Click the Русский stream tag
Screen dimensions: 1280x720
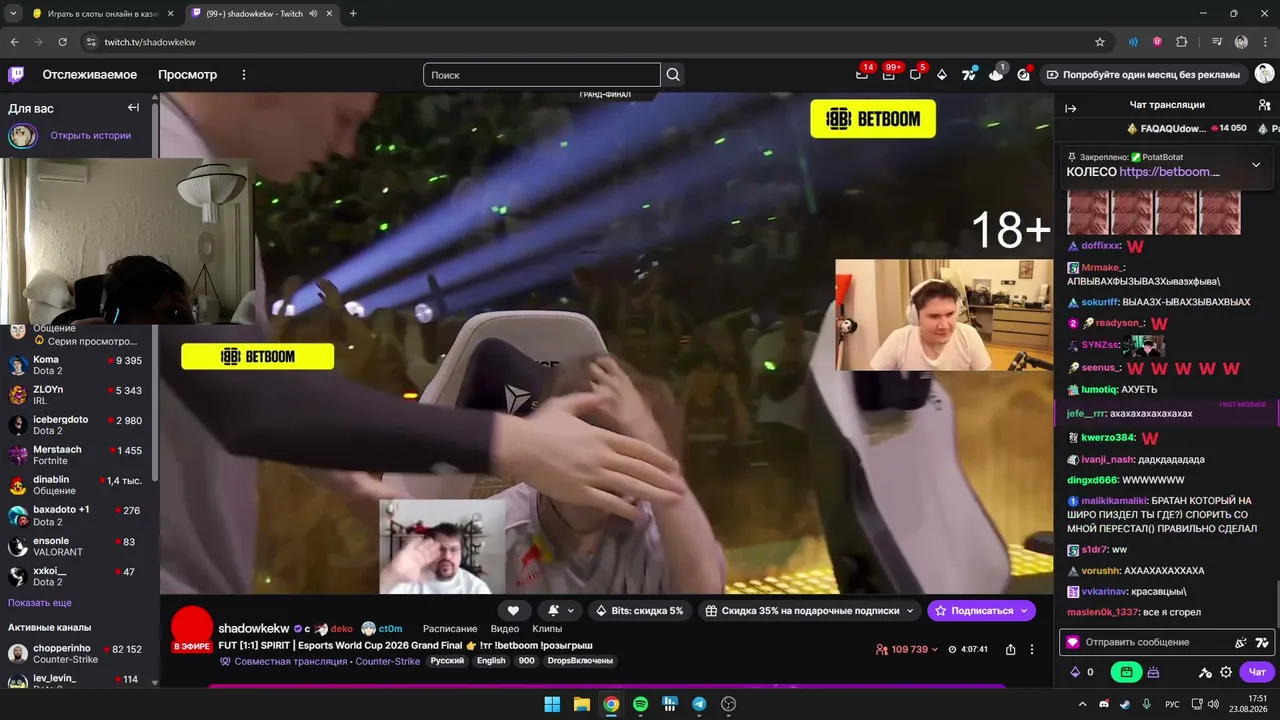point(447,661)
